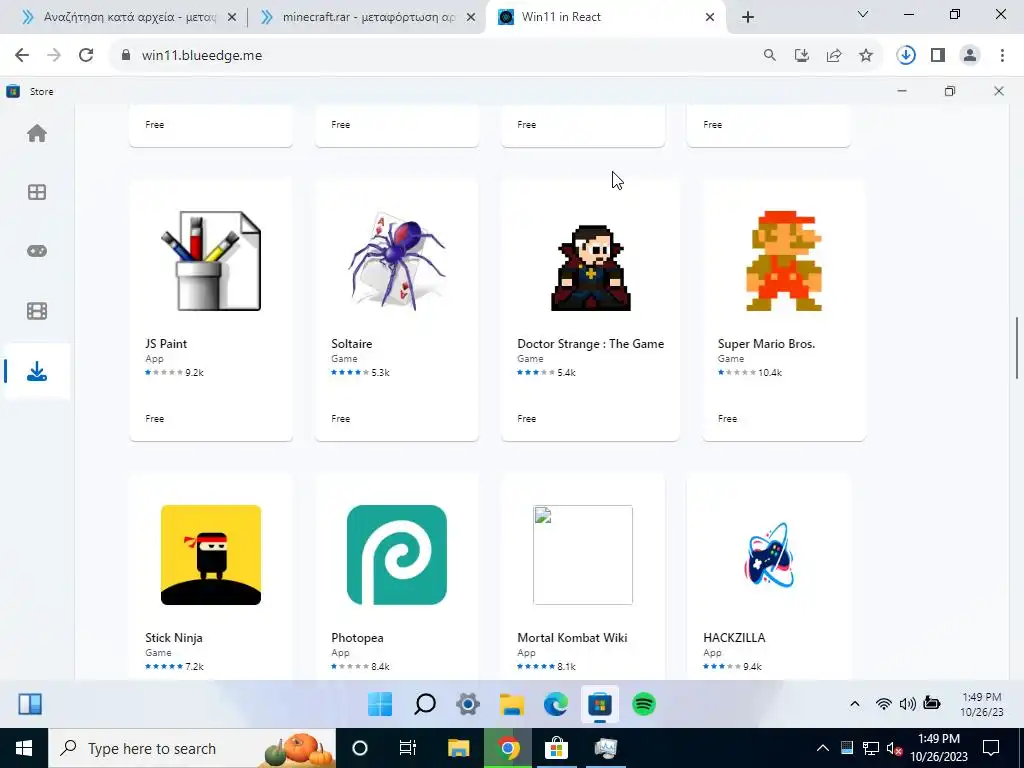Viewport: 1024px width, 768px height.
Task: Click the Doctor Strange : The Game title
Action: coord(590,344)
